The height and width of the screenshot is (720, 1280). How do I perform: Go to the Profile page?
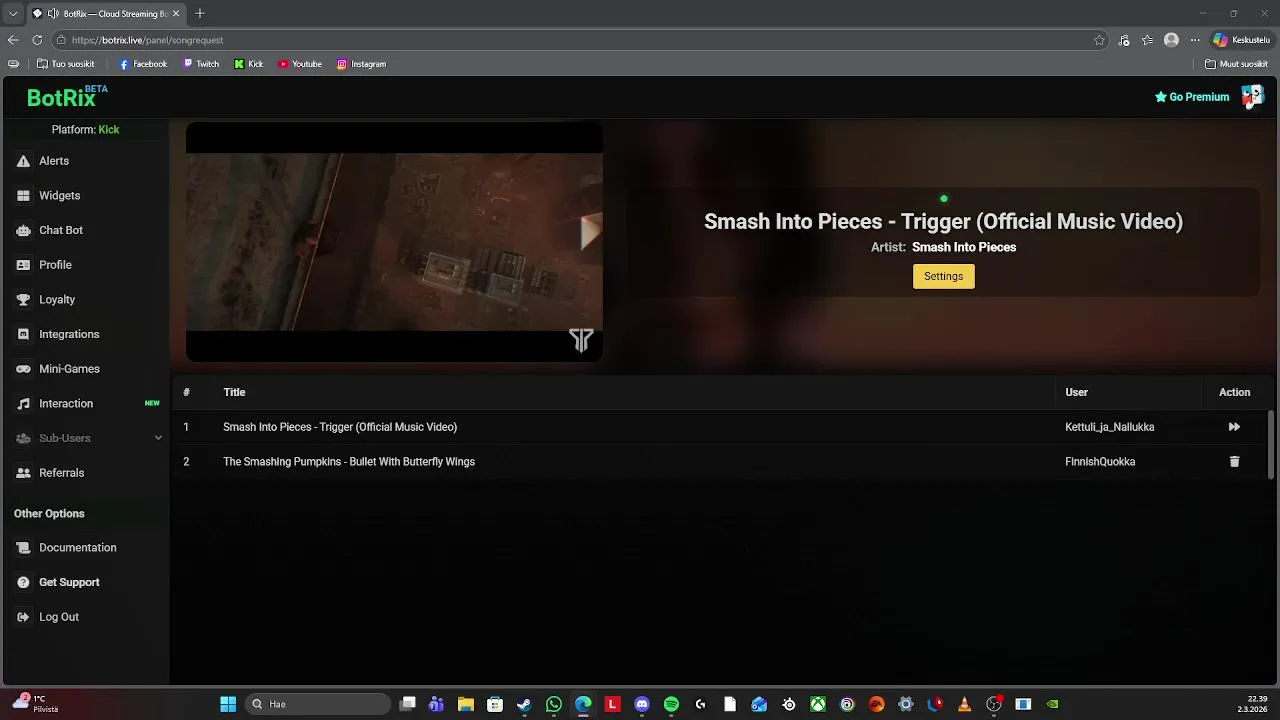[x=55, y=265]
